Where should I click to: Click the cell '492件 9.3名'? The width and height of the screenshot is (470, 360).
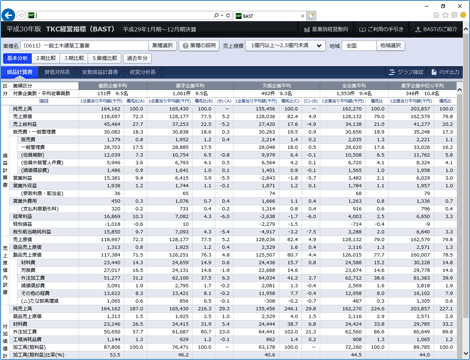pos(277,93)
